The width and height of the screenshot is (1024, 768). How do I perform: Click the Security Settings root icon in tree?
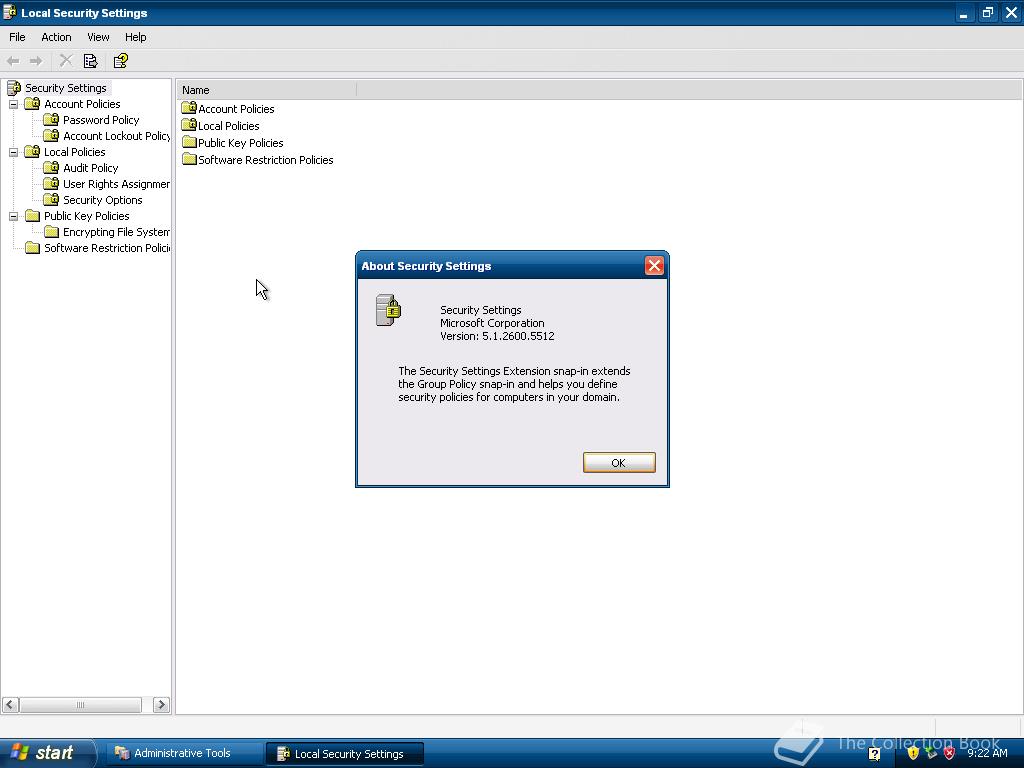pos(14,88)
